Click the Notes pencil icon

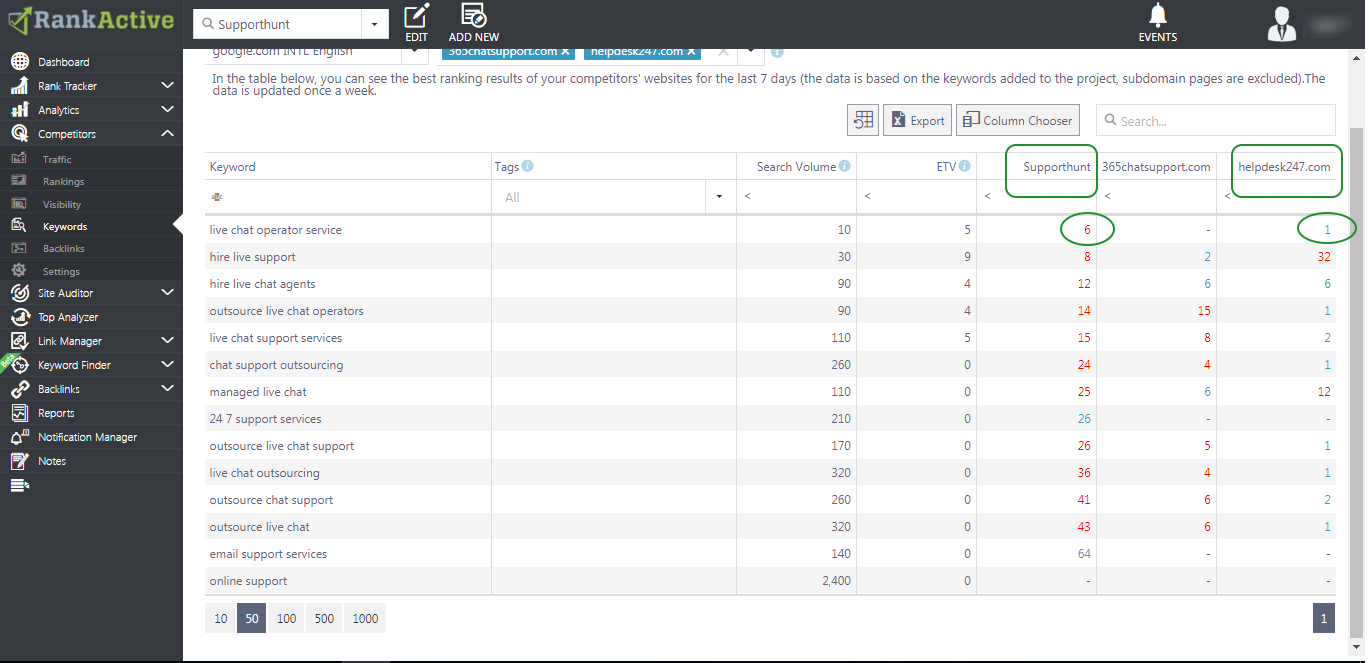tap(20, 461)
